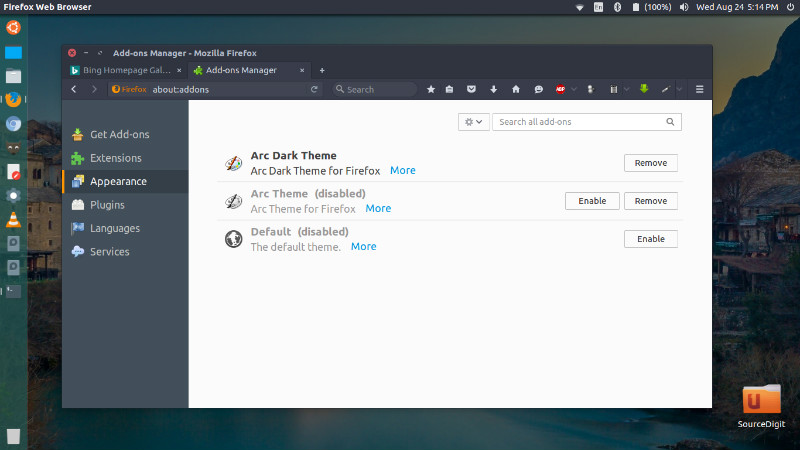Close the Bing Homepage Gallery tab
The image size is (800, 450).
[x=179, y=70]
